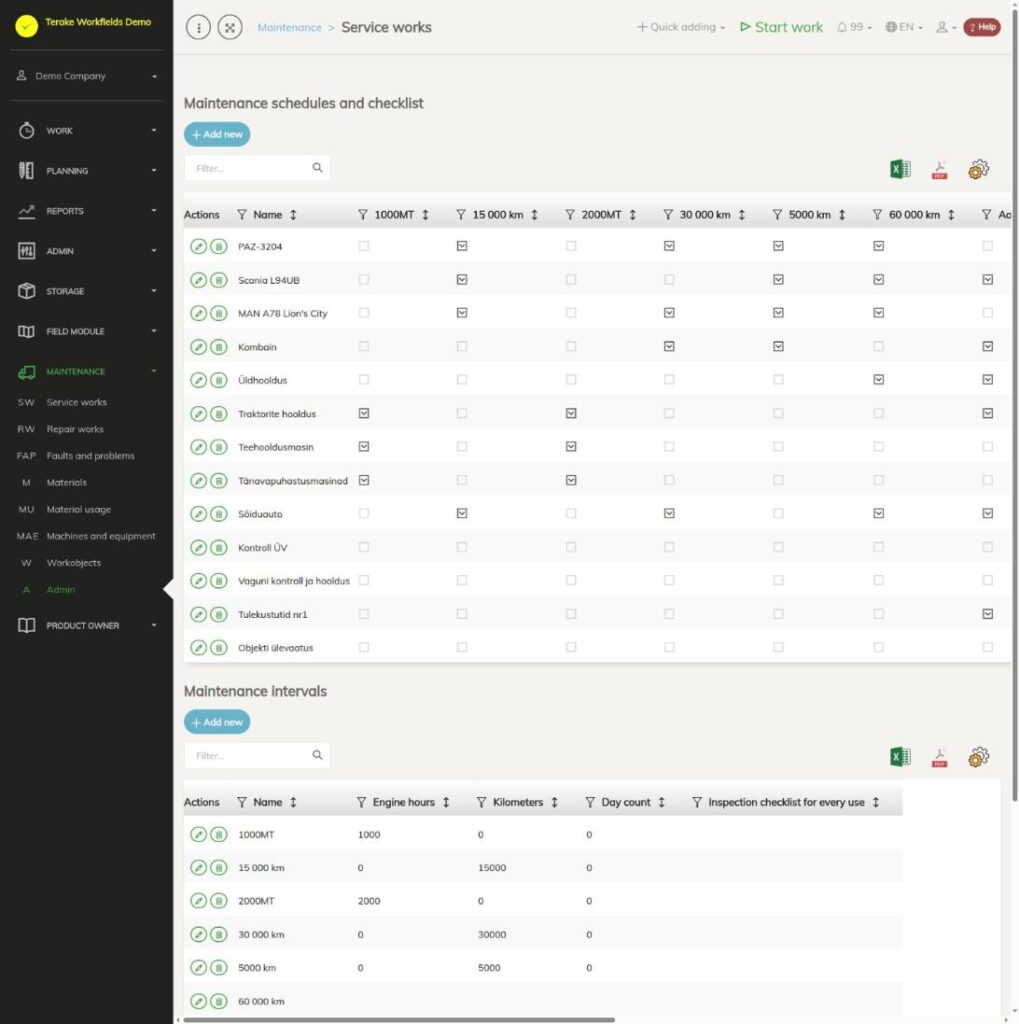The width and height of the screenshot is (1019, 1024).
Task: Uncheck 60 000 km for Üldhooldus
Action: coord(879,379)
